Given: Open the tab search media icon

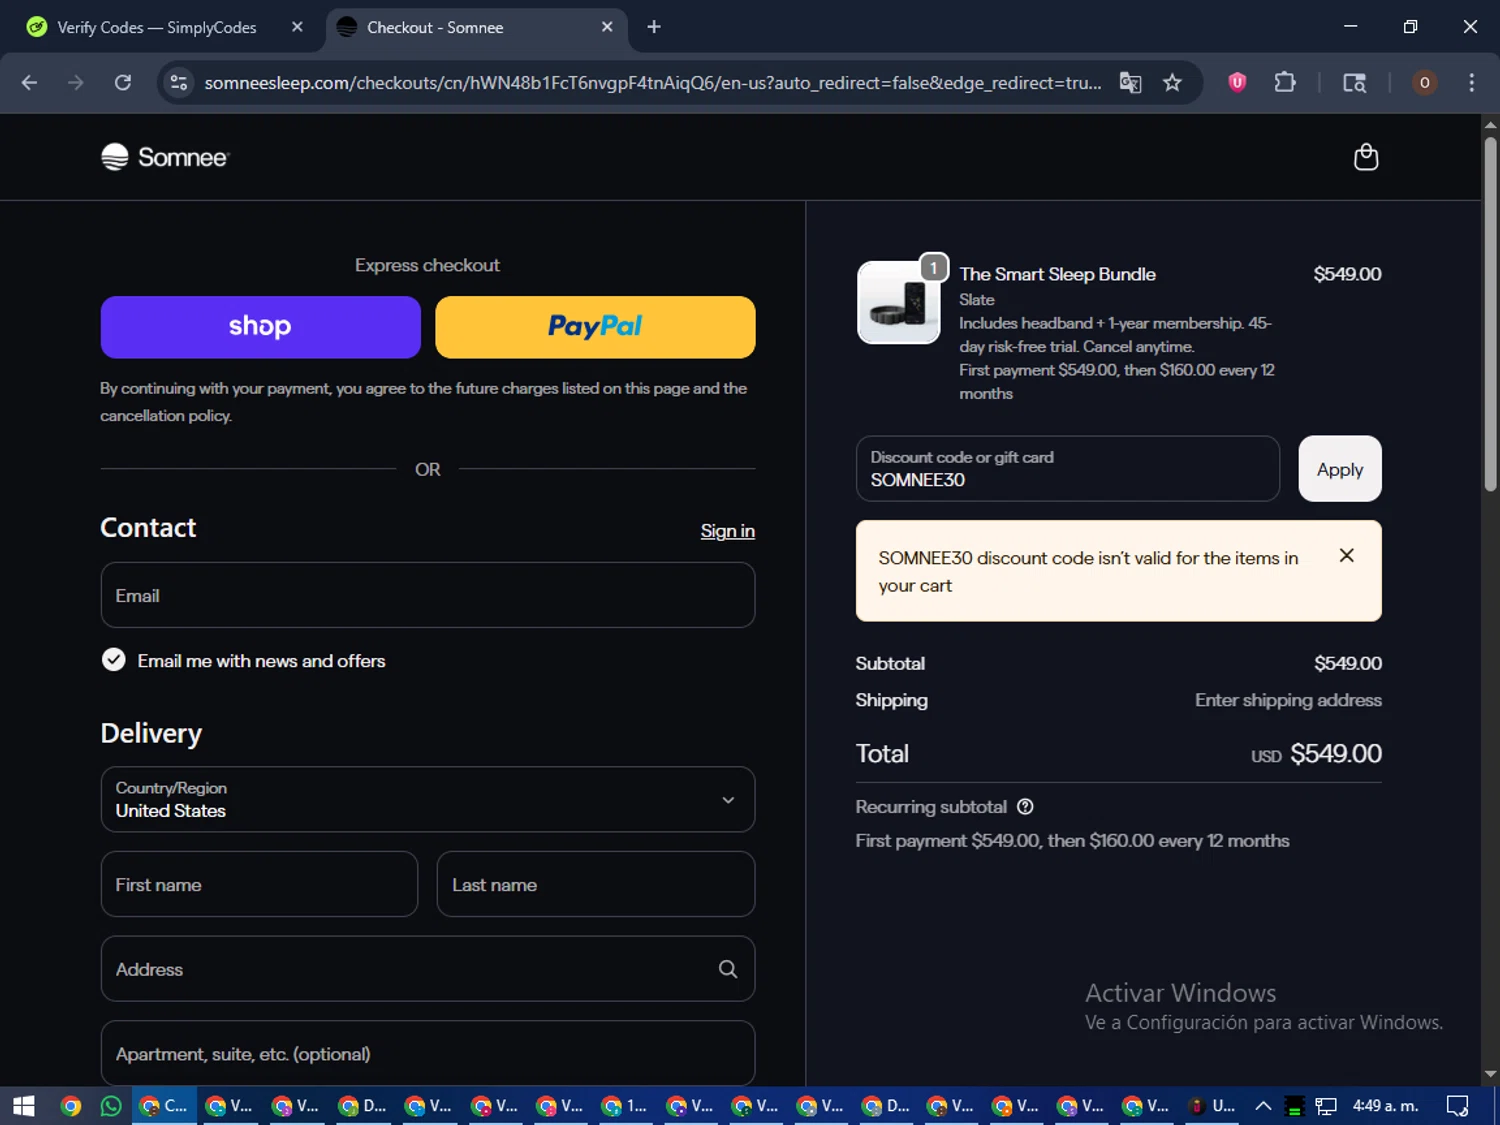Looking at the screenshot, I should (x=1354, y=83).
